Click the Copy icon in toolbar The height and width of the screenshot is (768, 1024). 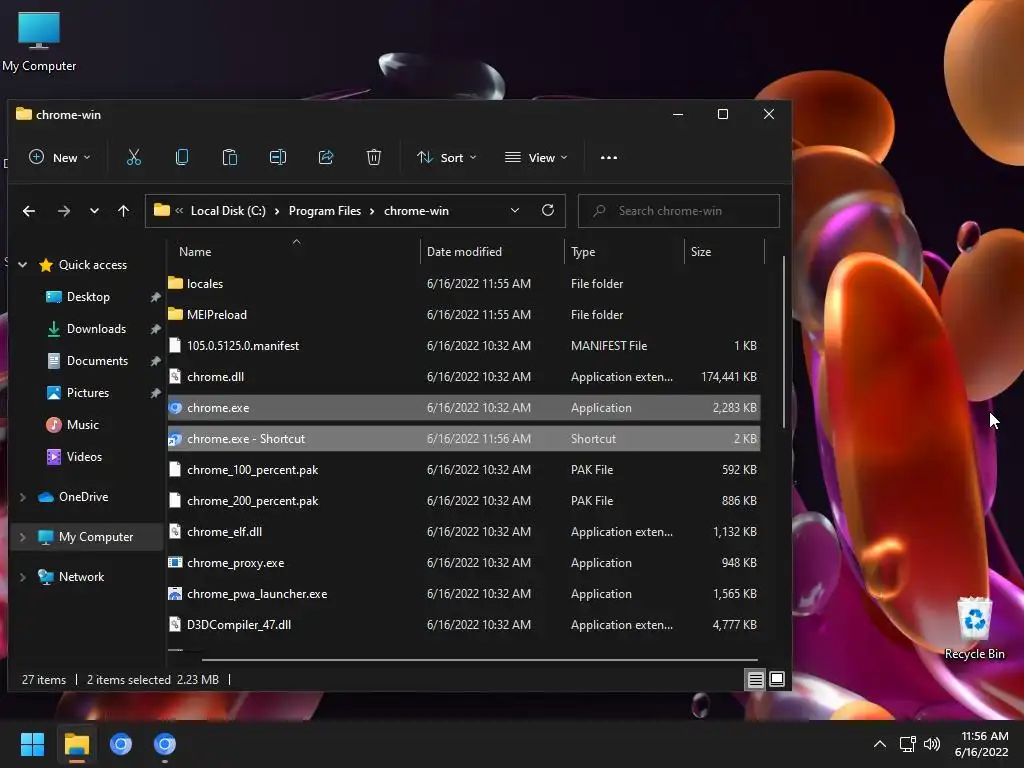[x=182, y=157]
